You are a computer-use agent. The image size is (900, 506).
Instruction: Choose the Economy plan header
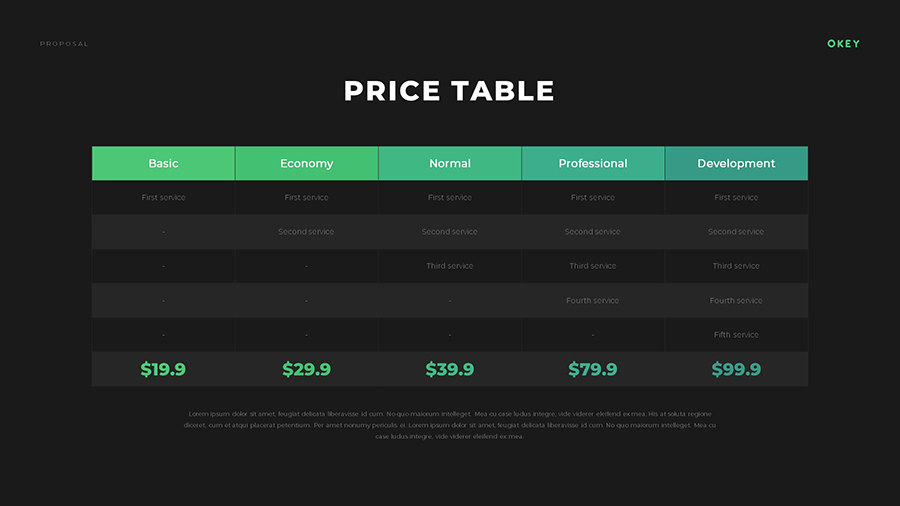click(307, 163)
